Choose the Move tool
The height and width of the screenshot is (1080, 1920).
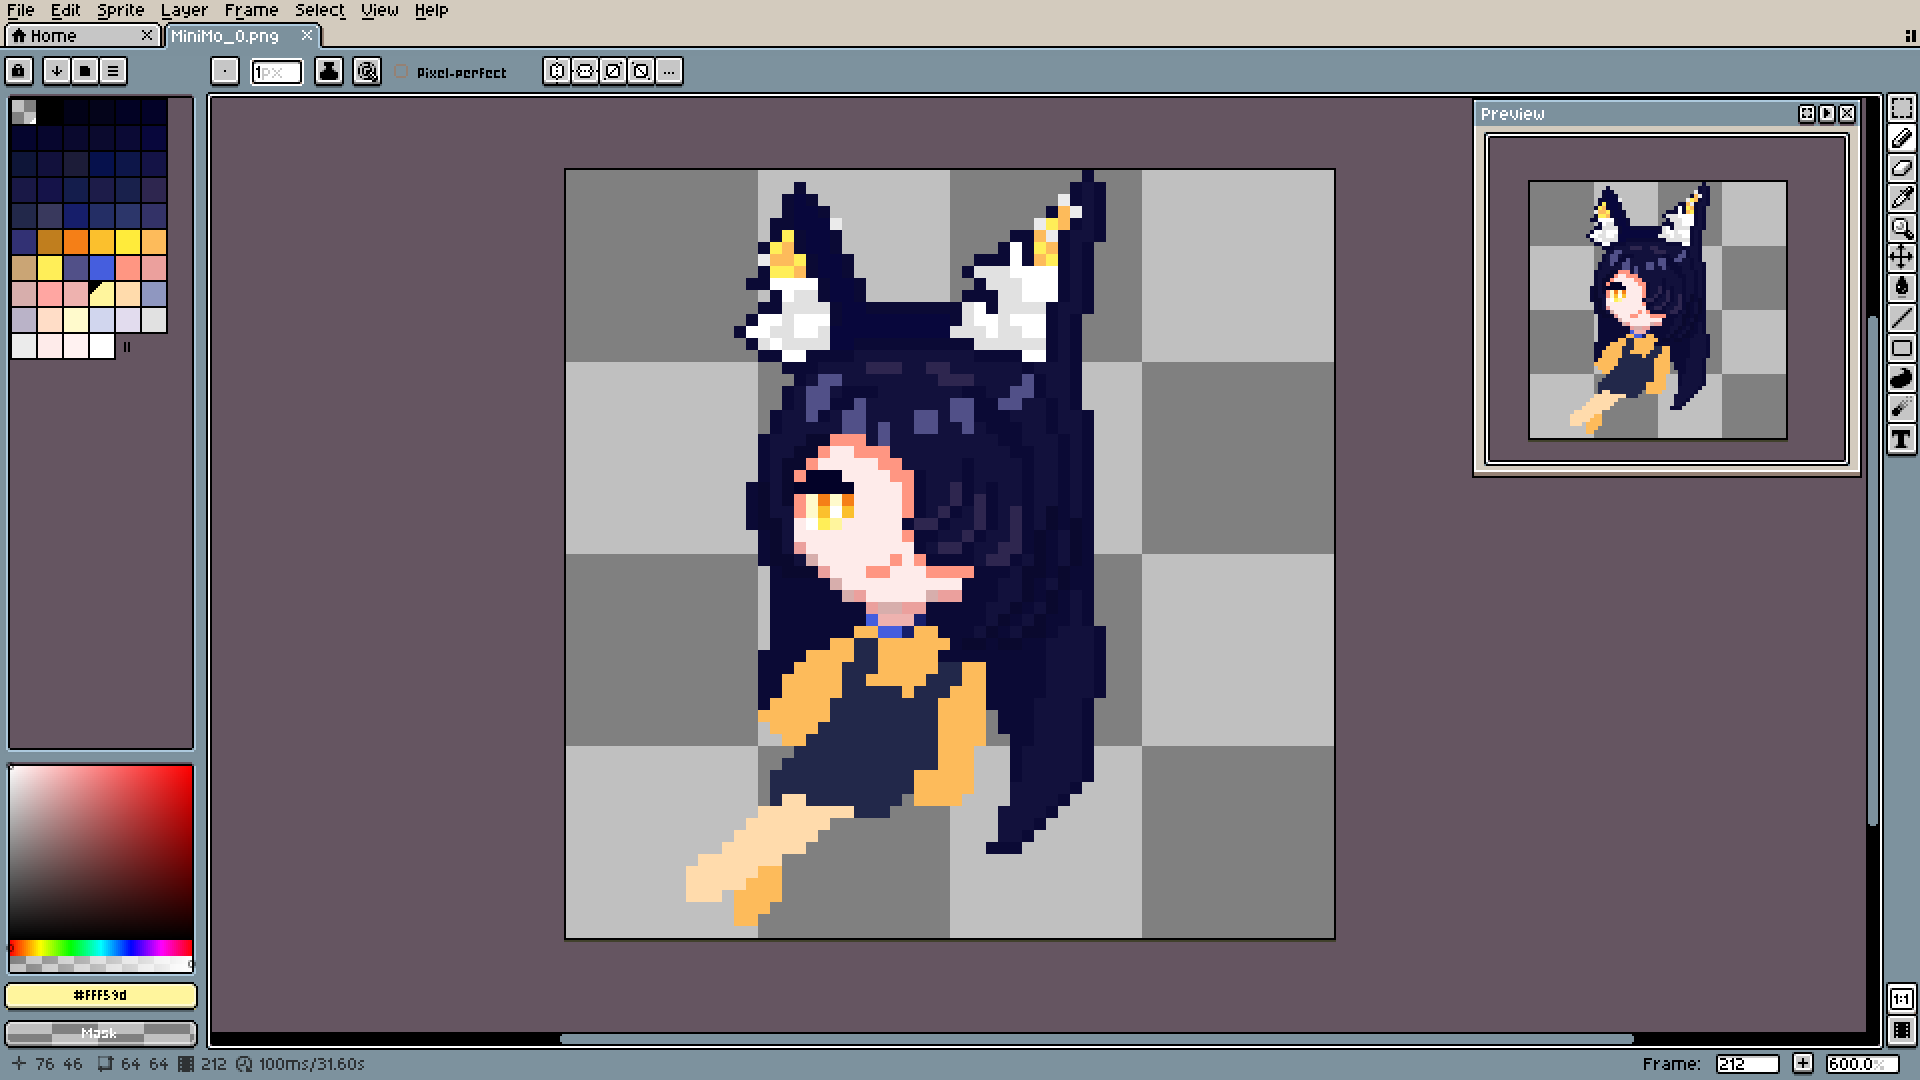pyautogui.click(x=1901, y=258)
